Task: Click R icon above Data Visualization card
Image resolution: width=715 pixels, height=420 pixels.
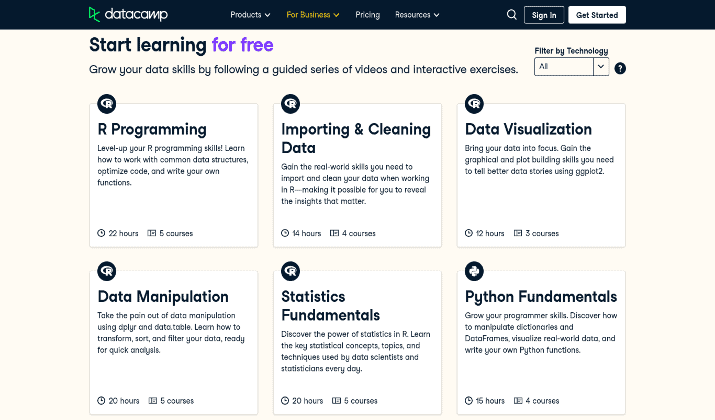Action: pyautogui.click(x=474, y=104)
